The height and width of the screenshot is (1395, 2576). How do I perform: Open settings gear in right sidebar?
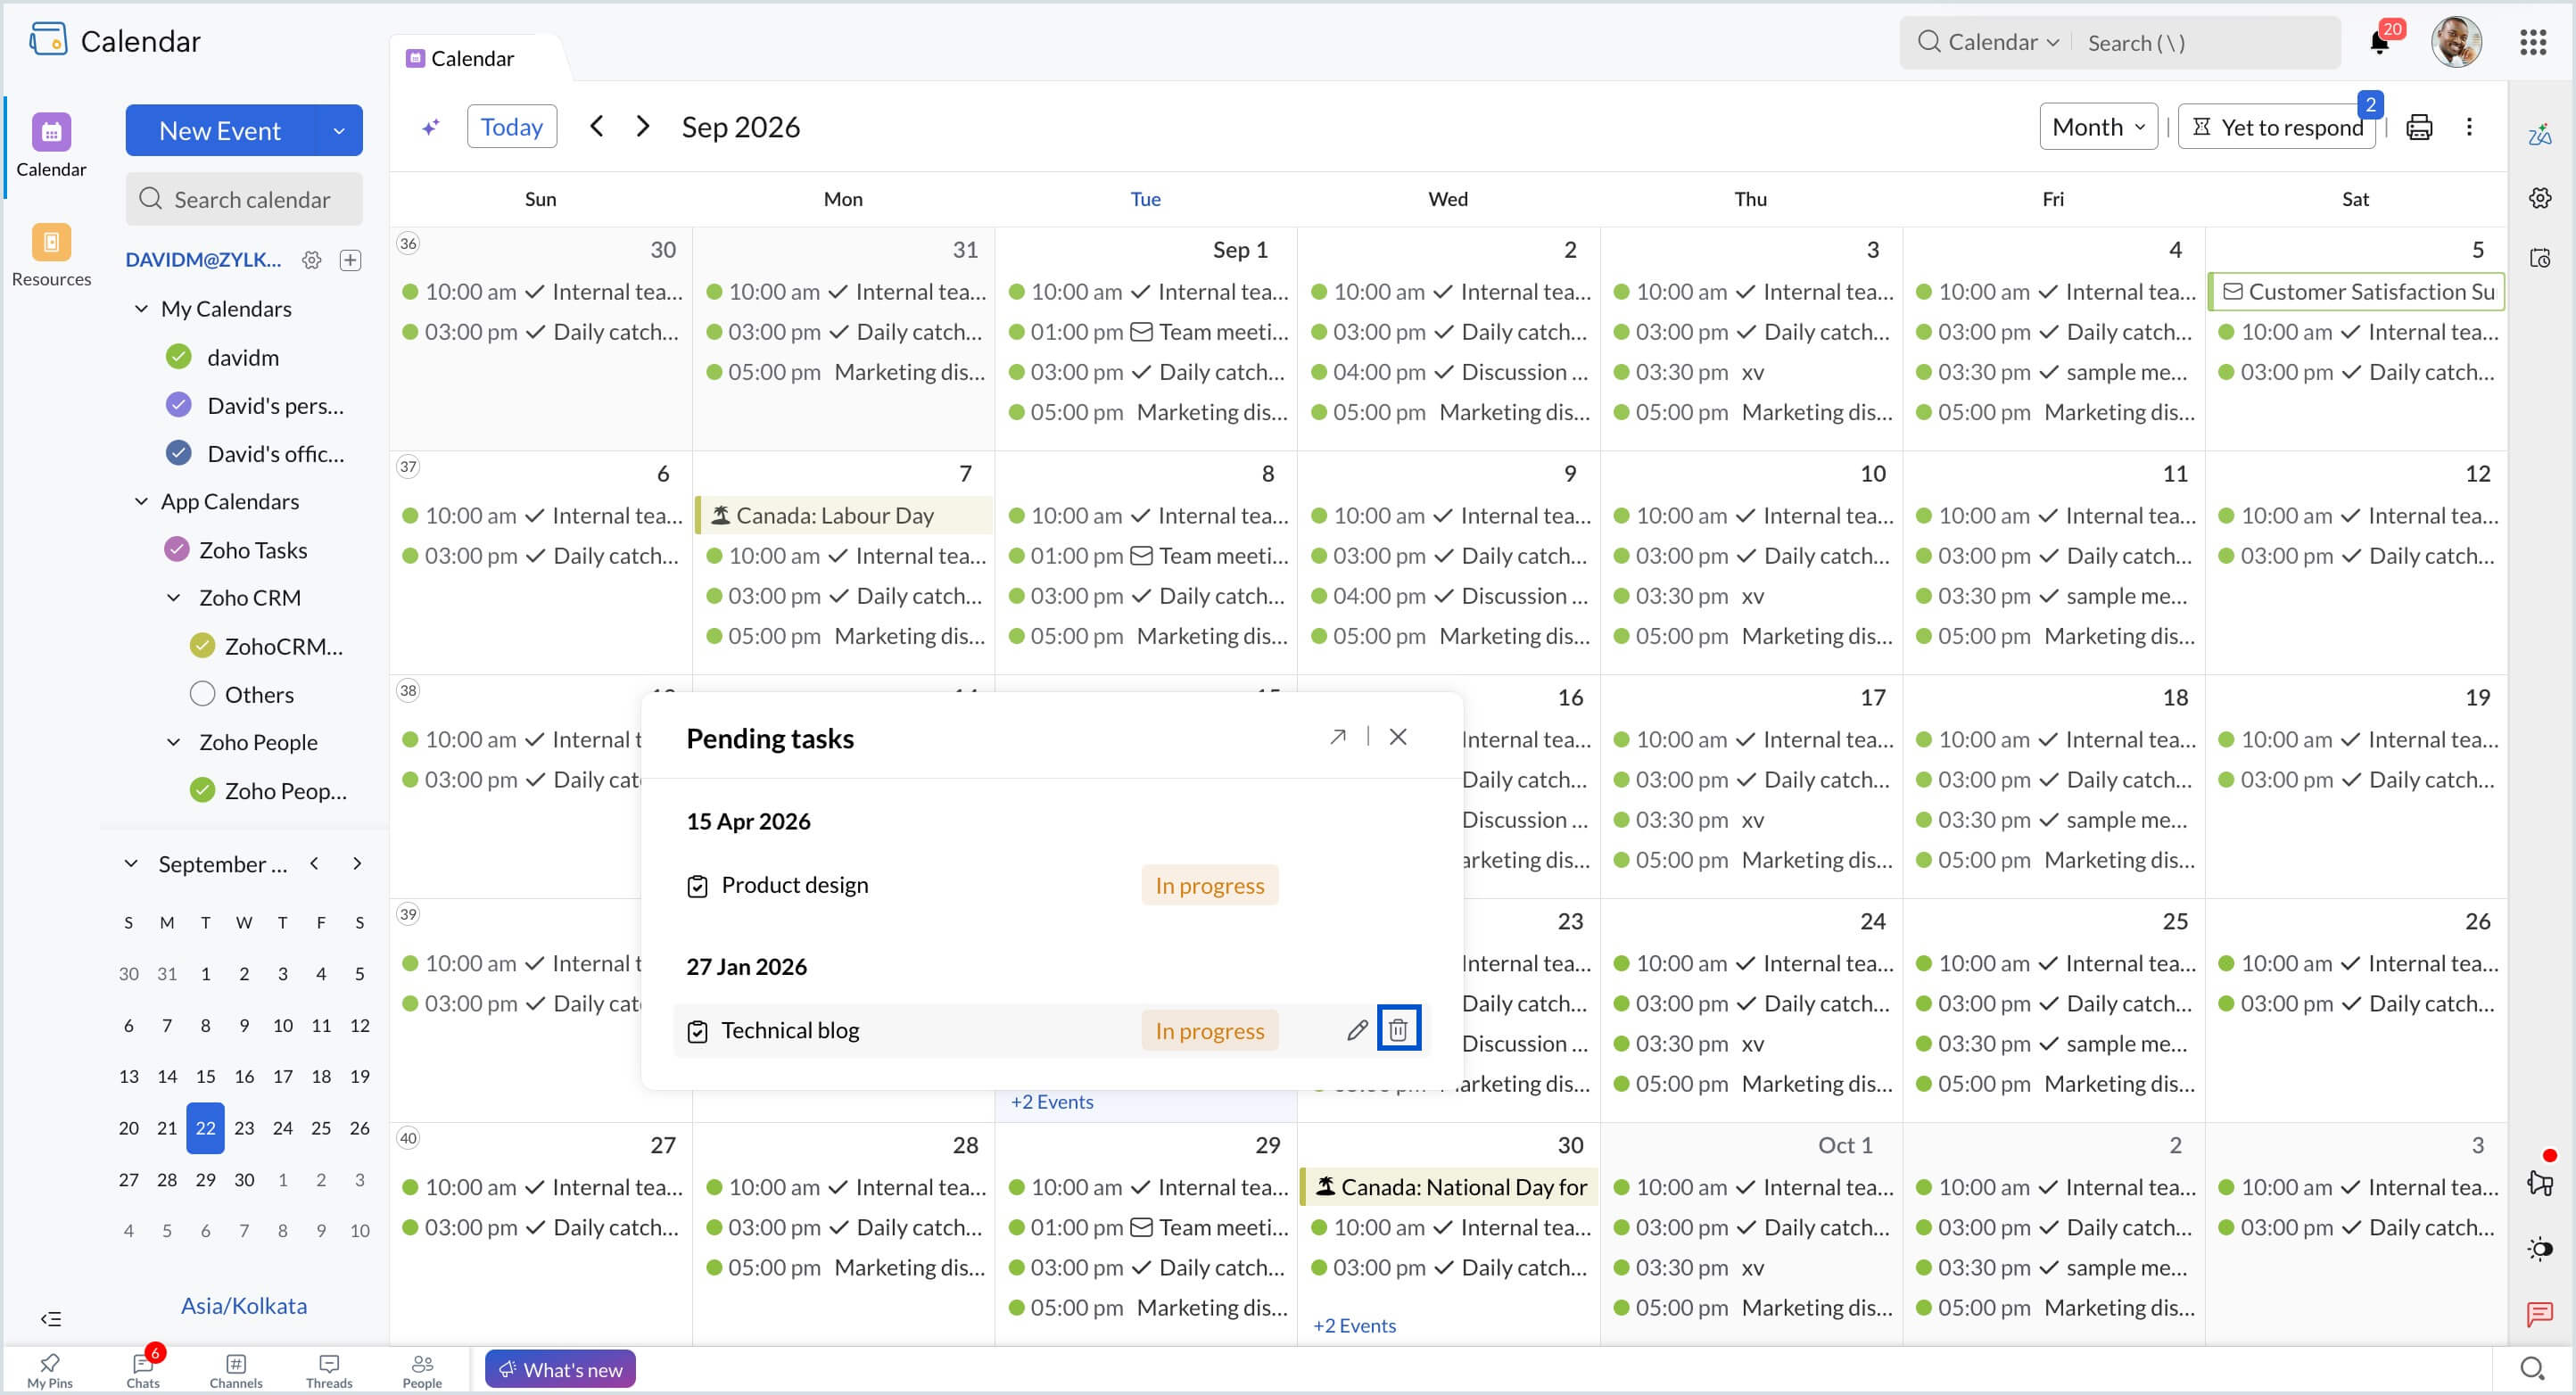point(2540,197)
